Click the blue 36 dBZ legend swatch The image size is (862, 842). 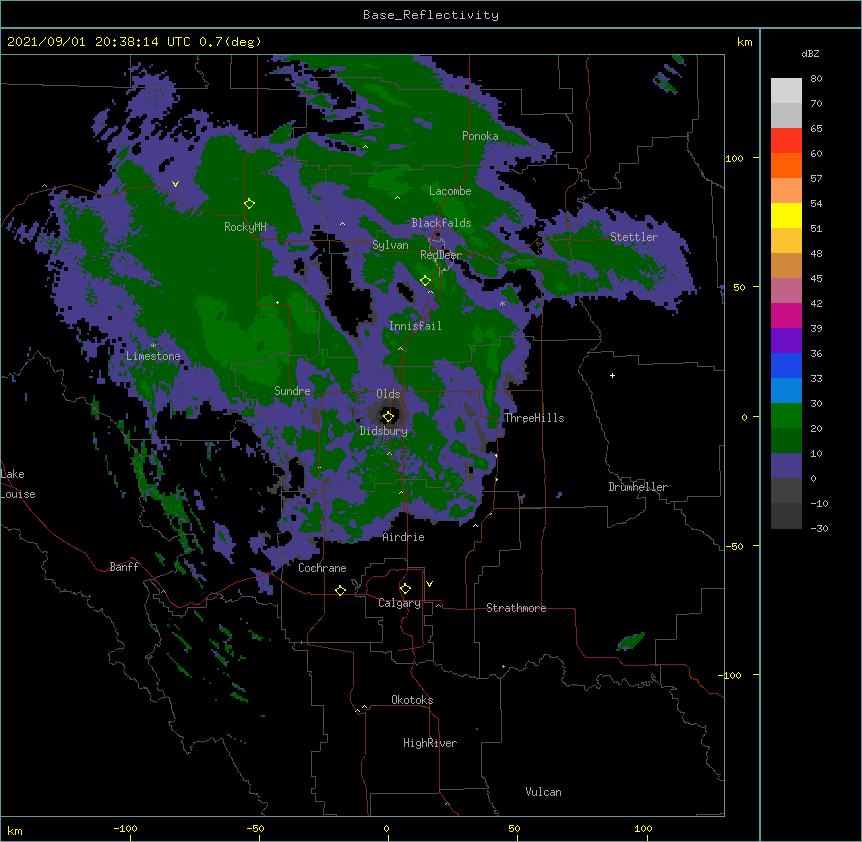click(x=786, y=365)
